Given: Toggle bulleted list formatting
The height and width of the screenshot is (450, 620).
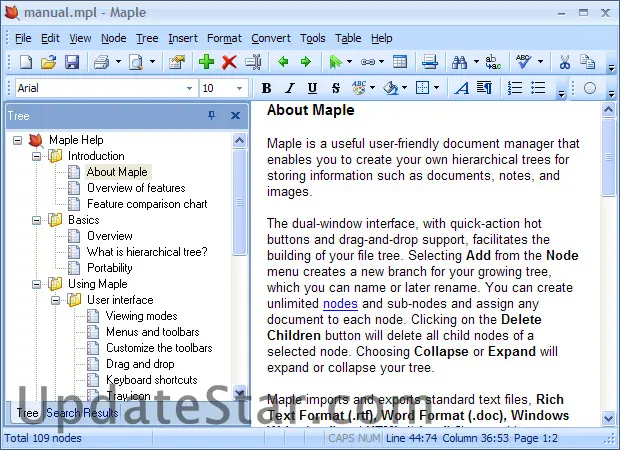Looking at the screenshot, I should click(x=538, y=88).
